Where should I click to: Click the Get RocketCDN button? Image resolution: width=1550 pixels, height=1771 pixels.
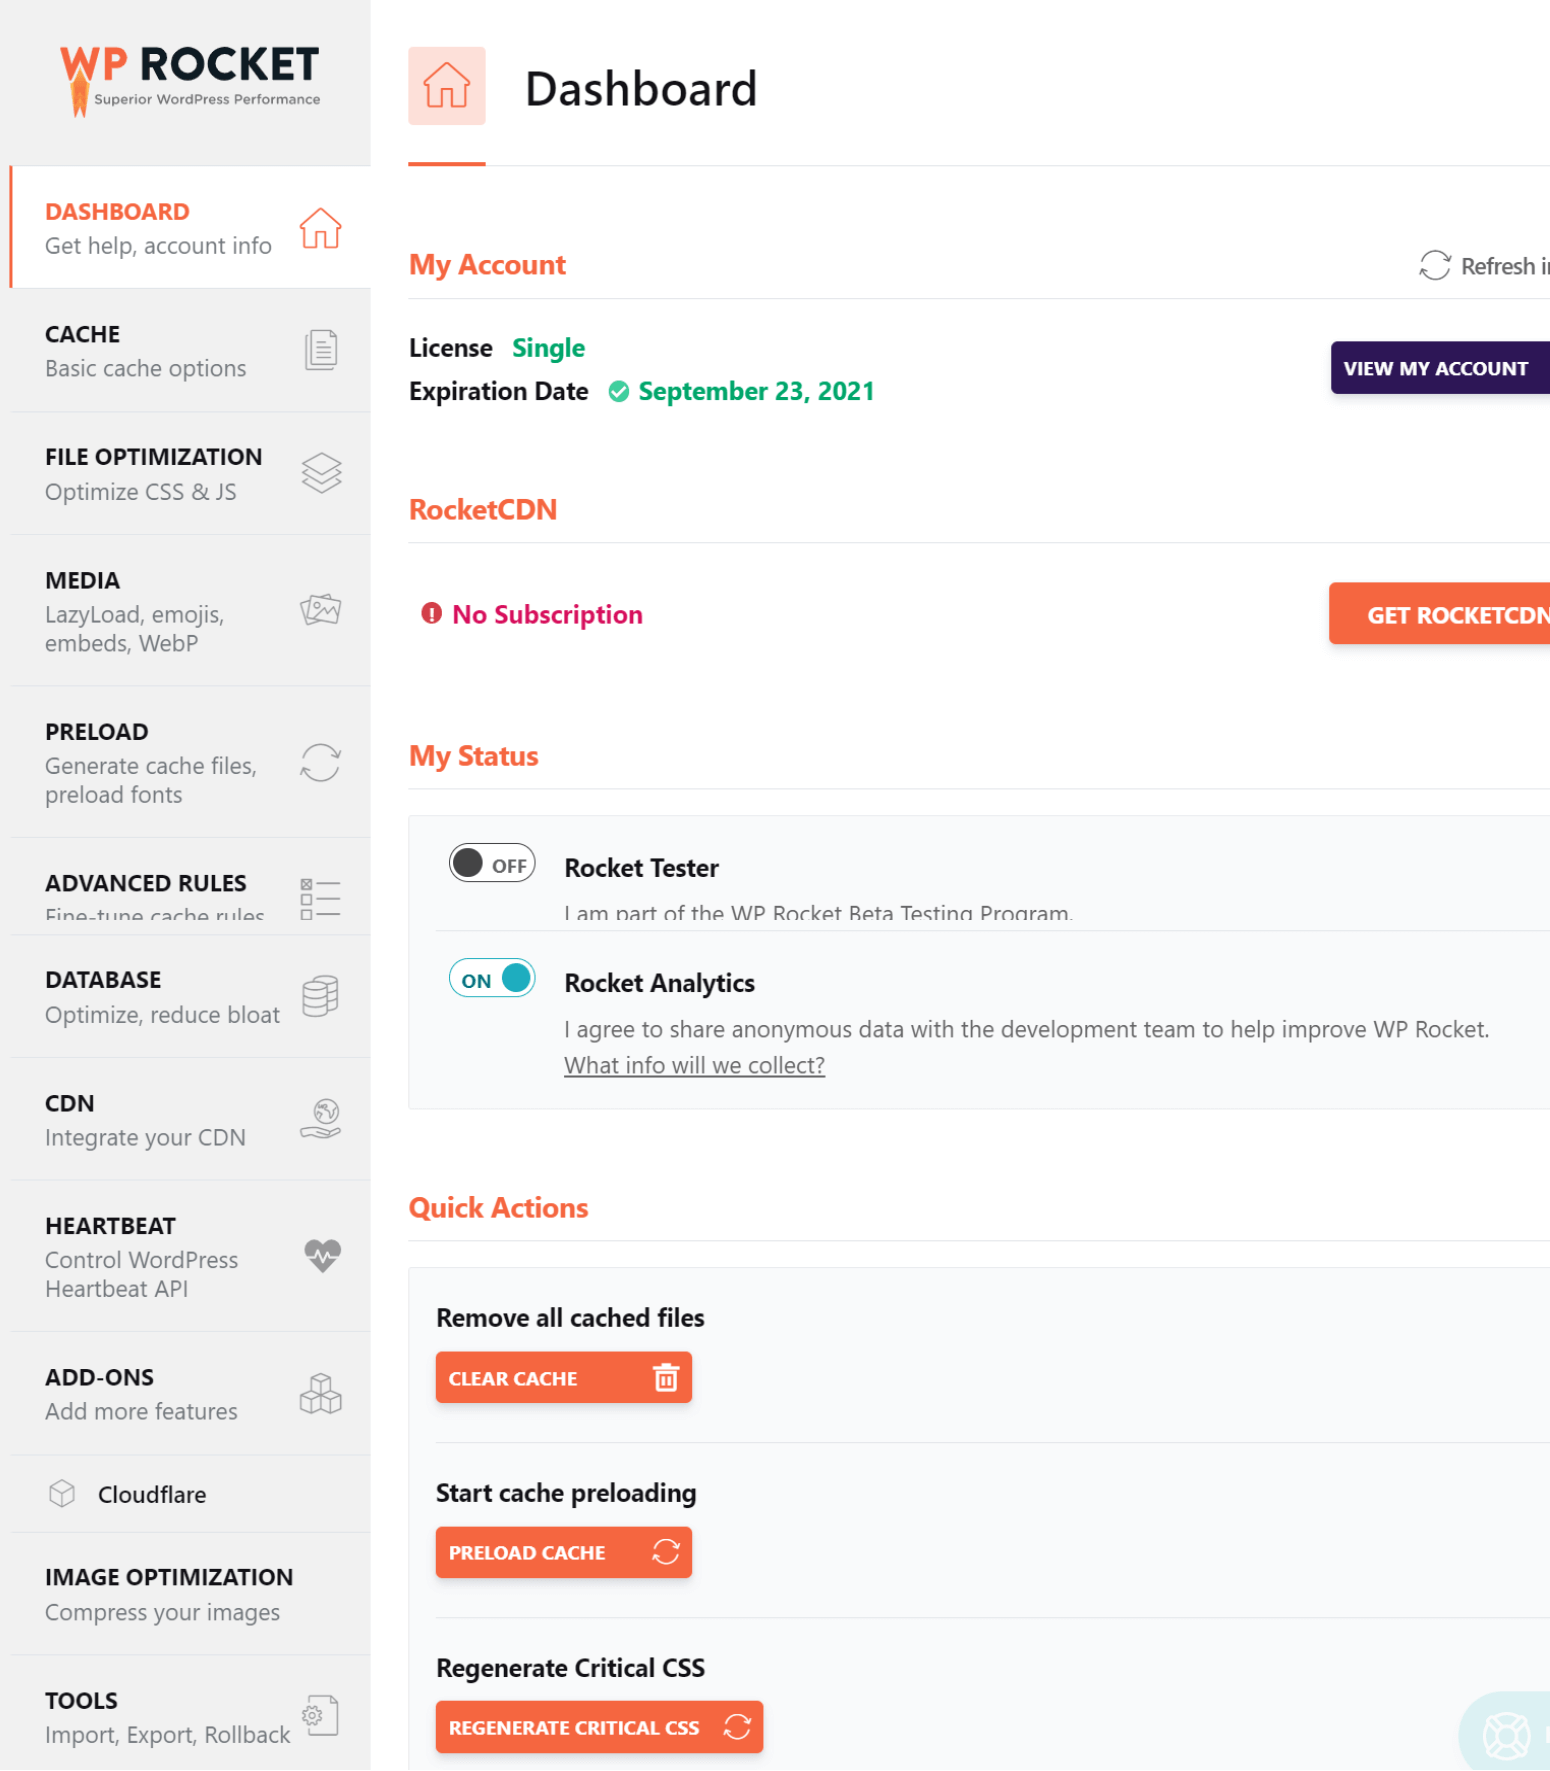1440,614
